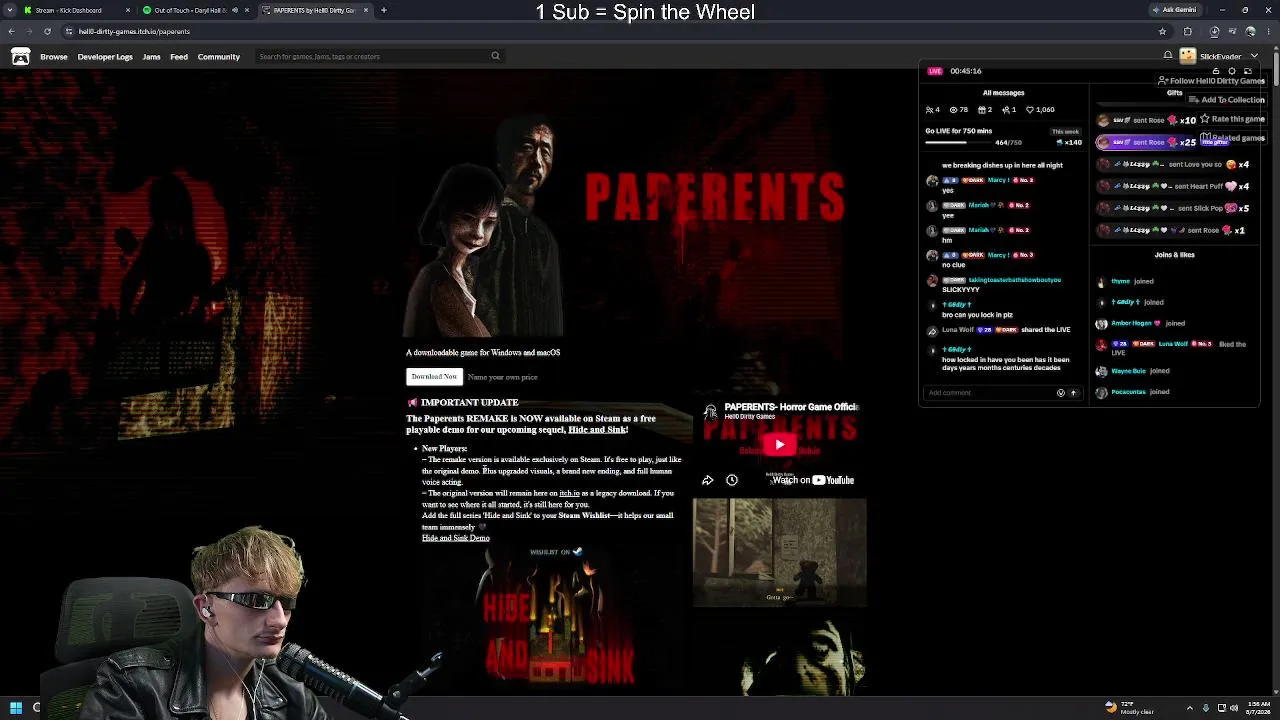The height and width of the screenshot is (720, 1280).
Task: Click the 'All messages' heading
Action: coord(1003,93)
